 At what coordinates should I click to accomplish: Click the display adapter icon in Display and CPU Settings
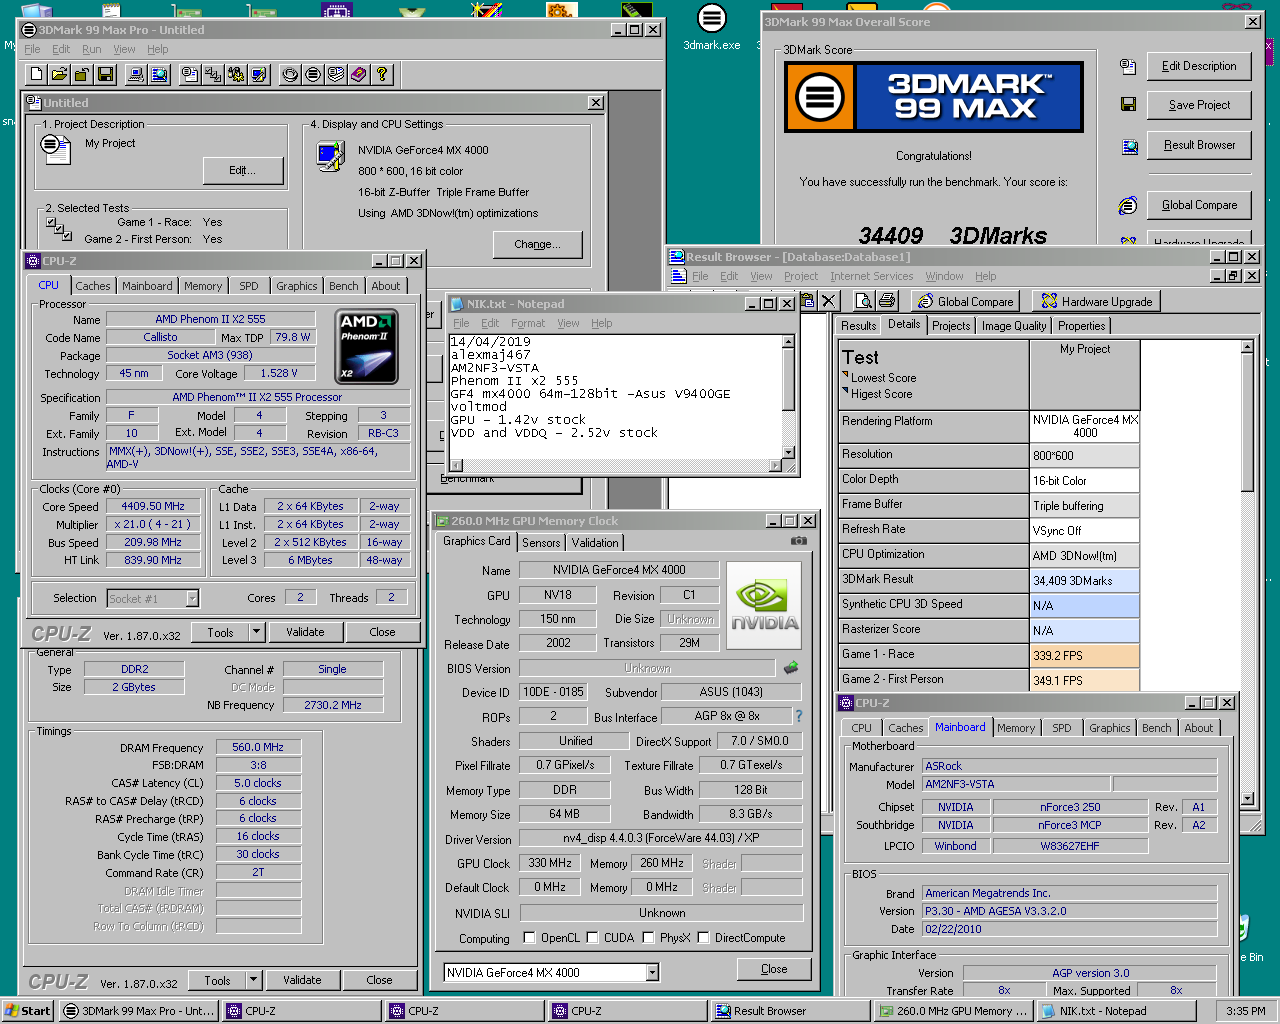pos(331,156)
